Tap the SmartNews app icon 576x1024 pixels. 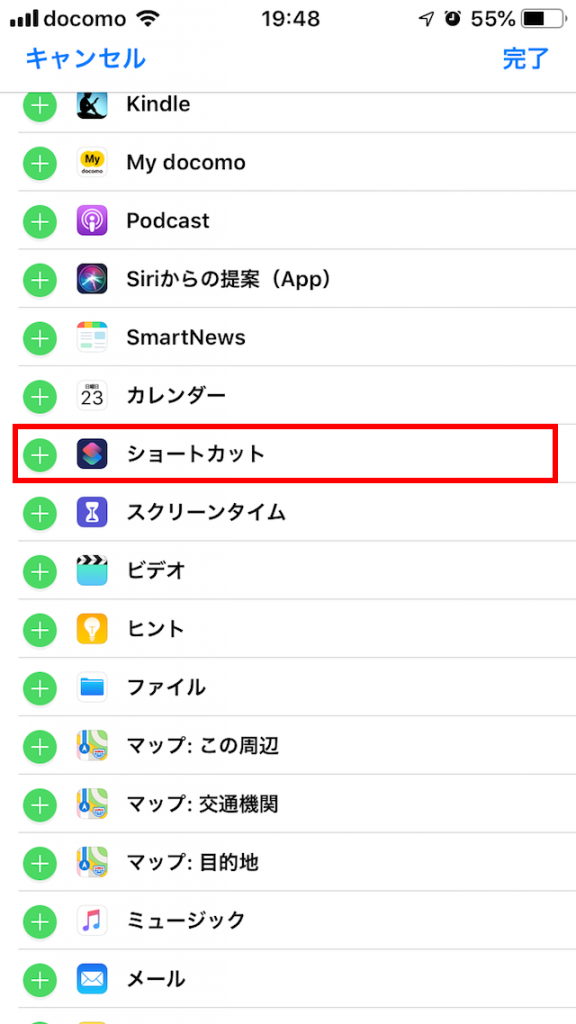click(x=92, y=337)
